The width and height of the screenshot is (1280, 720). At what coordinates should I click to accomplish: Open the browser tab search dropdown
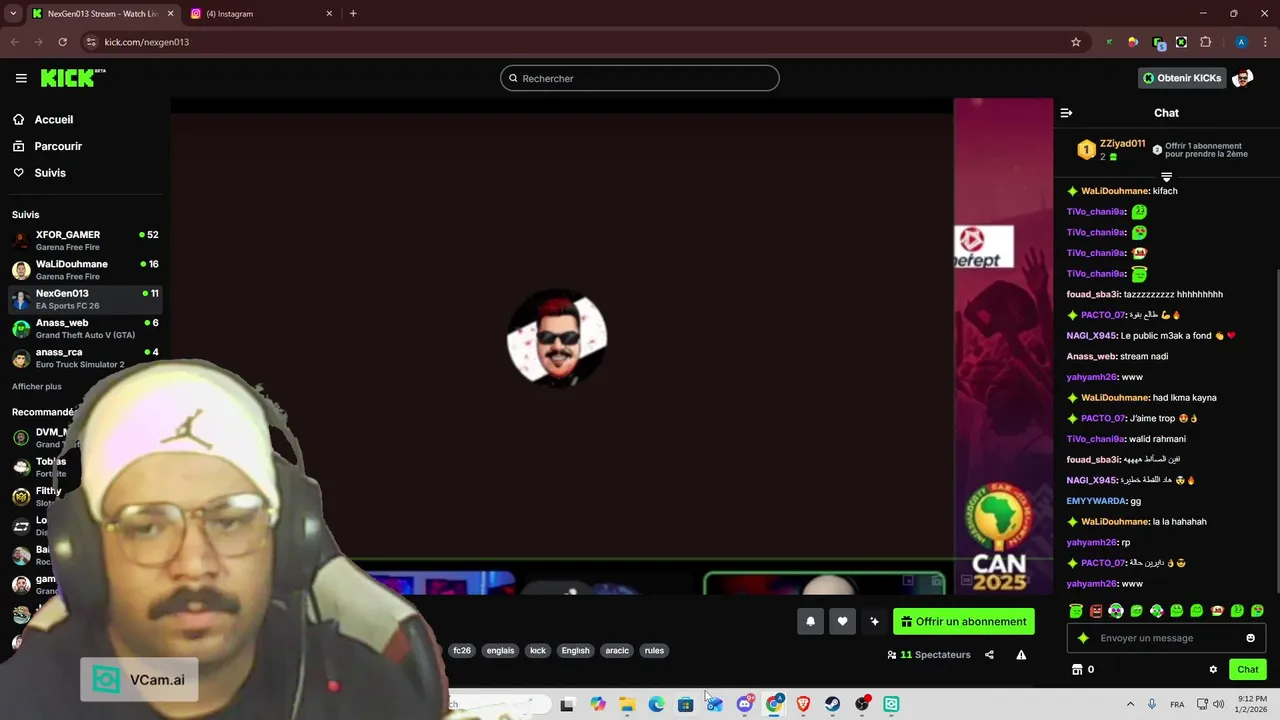coord(12,14)
